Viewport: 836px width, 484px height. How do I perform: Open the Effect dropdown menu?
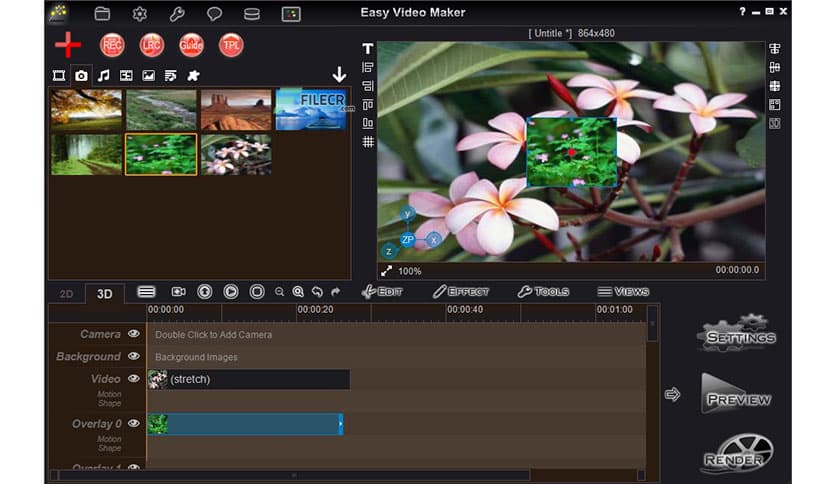coord(460,292)
